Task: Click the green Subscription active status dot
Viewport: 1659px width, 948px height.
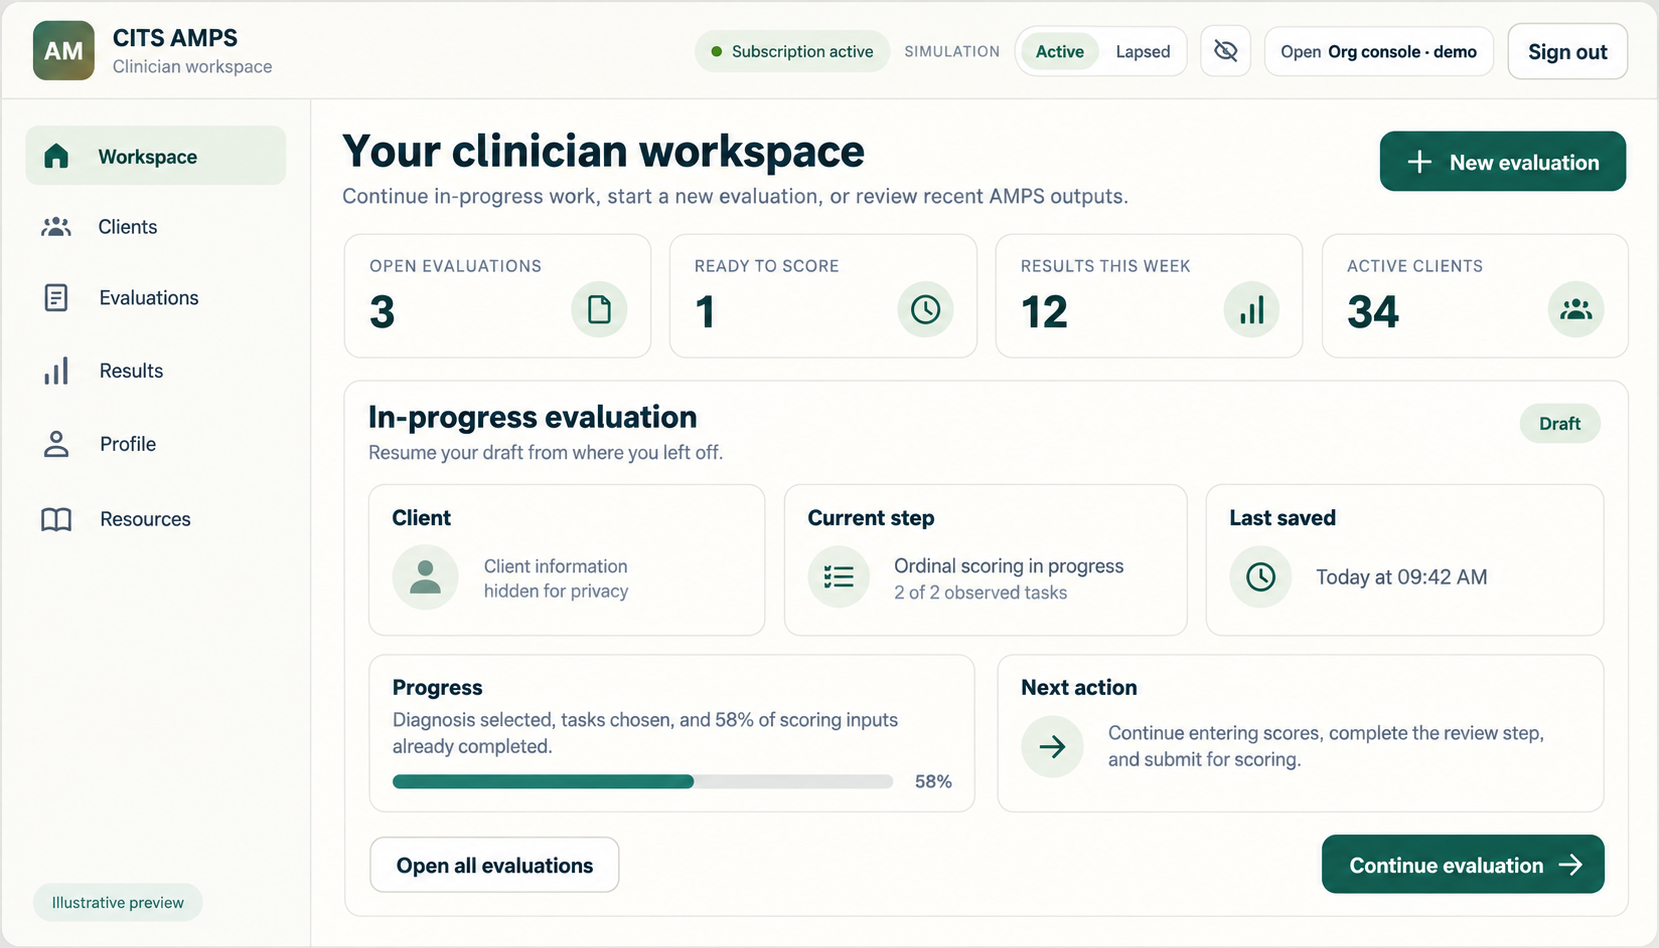Action: [716, 52]
